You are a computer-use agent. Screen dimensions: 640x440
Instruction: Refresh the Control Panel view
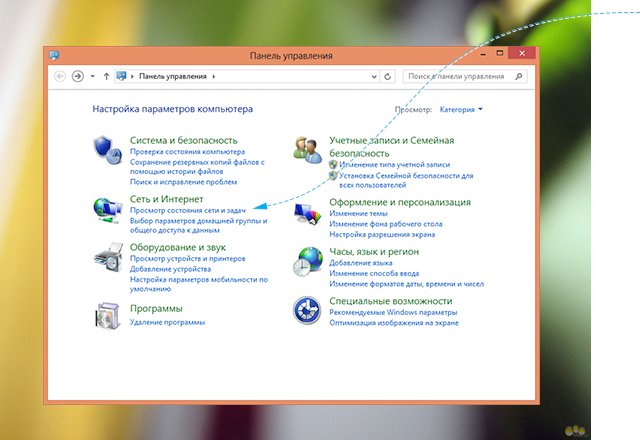[x=387, y=76]
